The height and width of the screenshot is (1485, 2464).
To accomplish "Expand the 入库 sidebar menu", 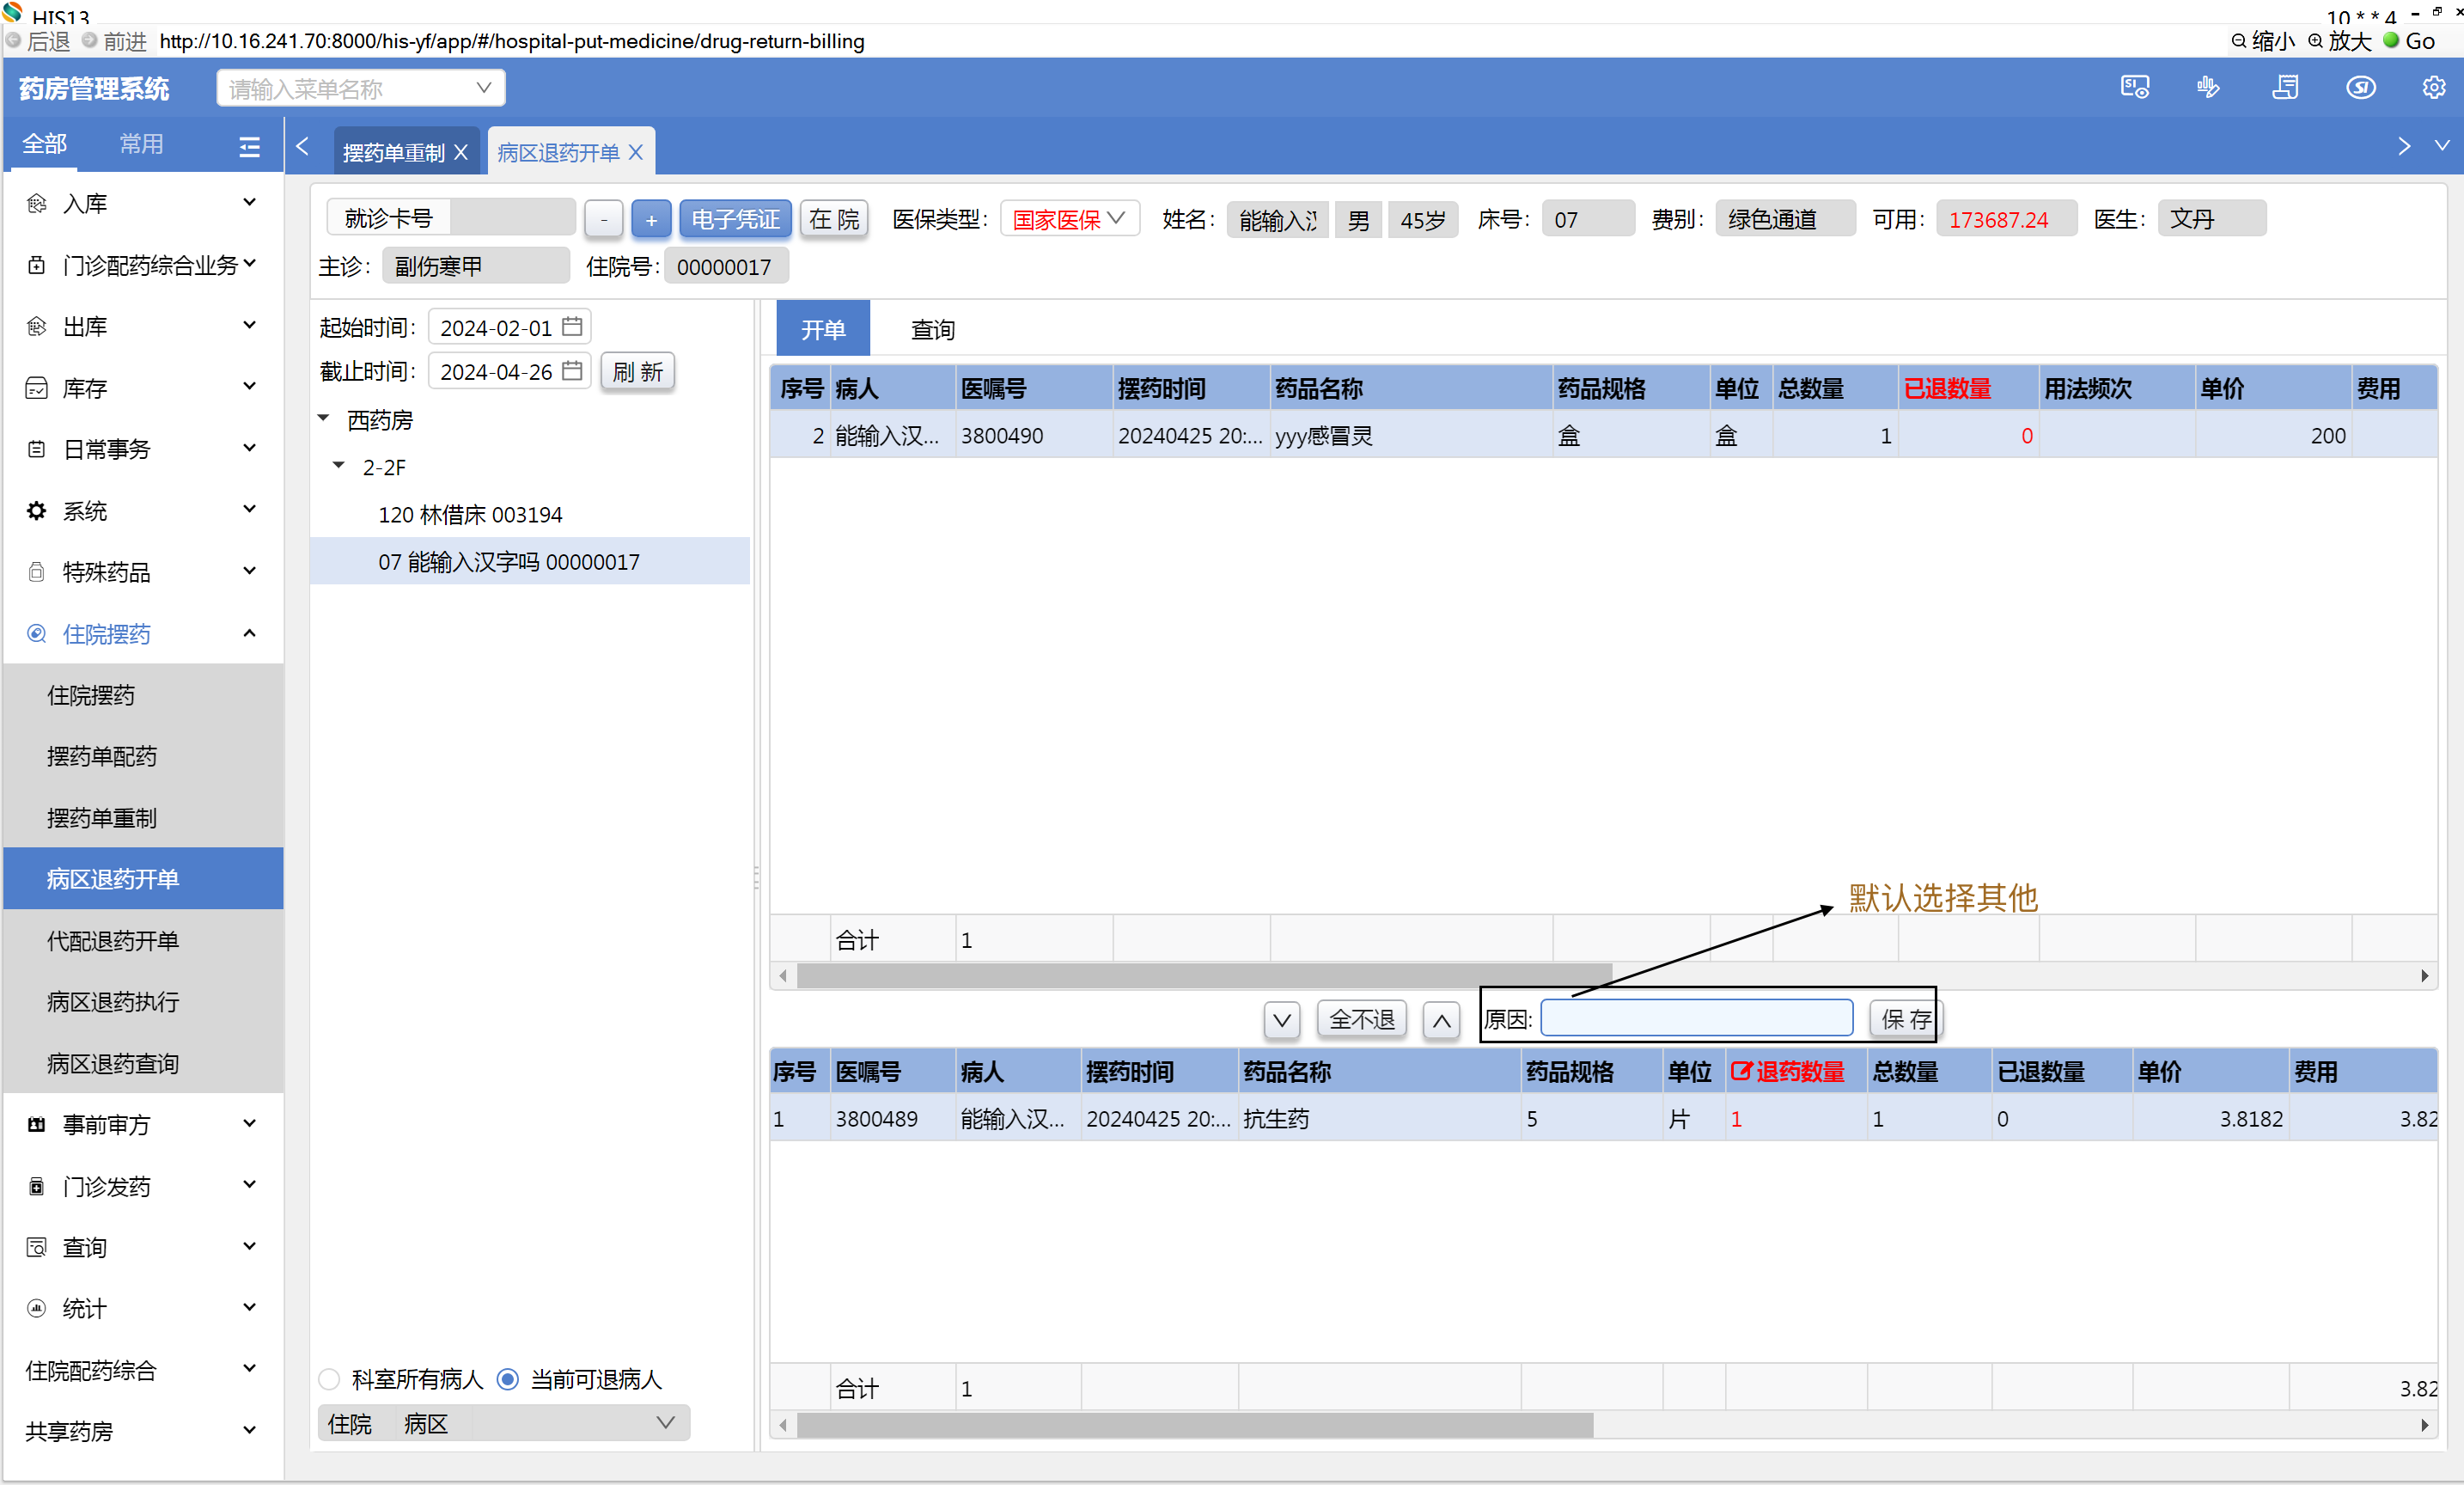I will [142, 204].
